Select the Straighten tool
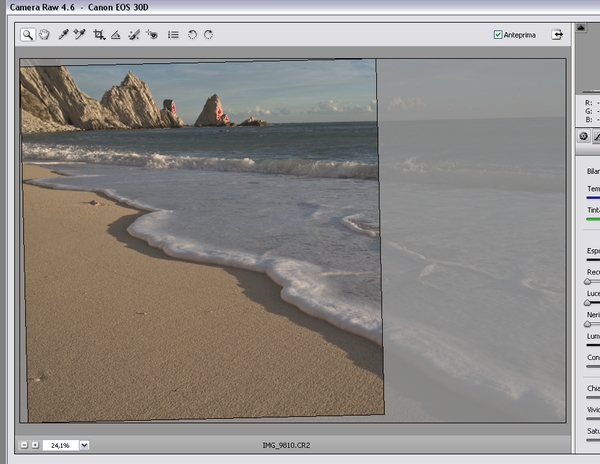Viewport: 600px width, 464px height. (116, 35)
